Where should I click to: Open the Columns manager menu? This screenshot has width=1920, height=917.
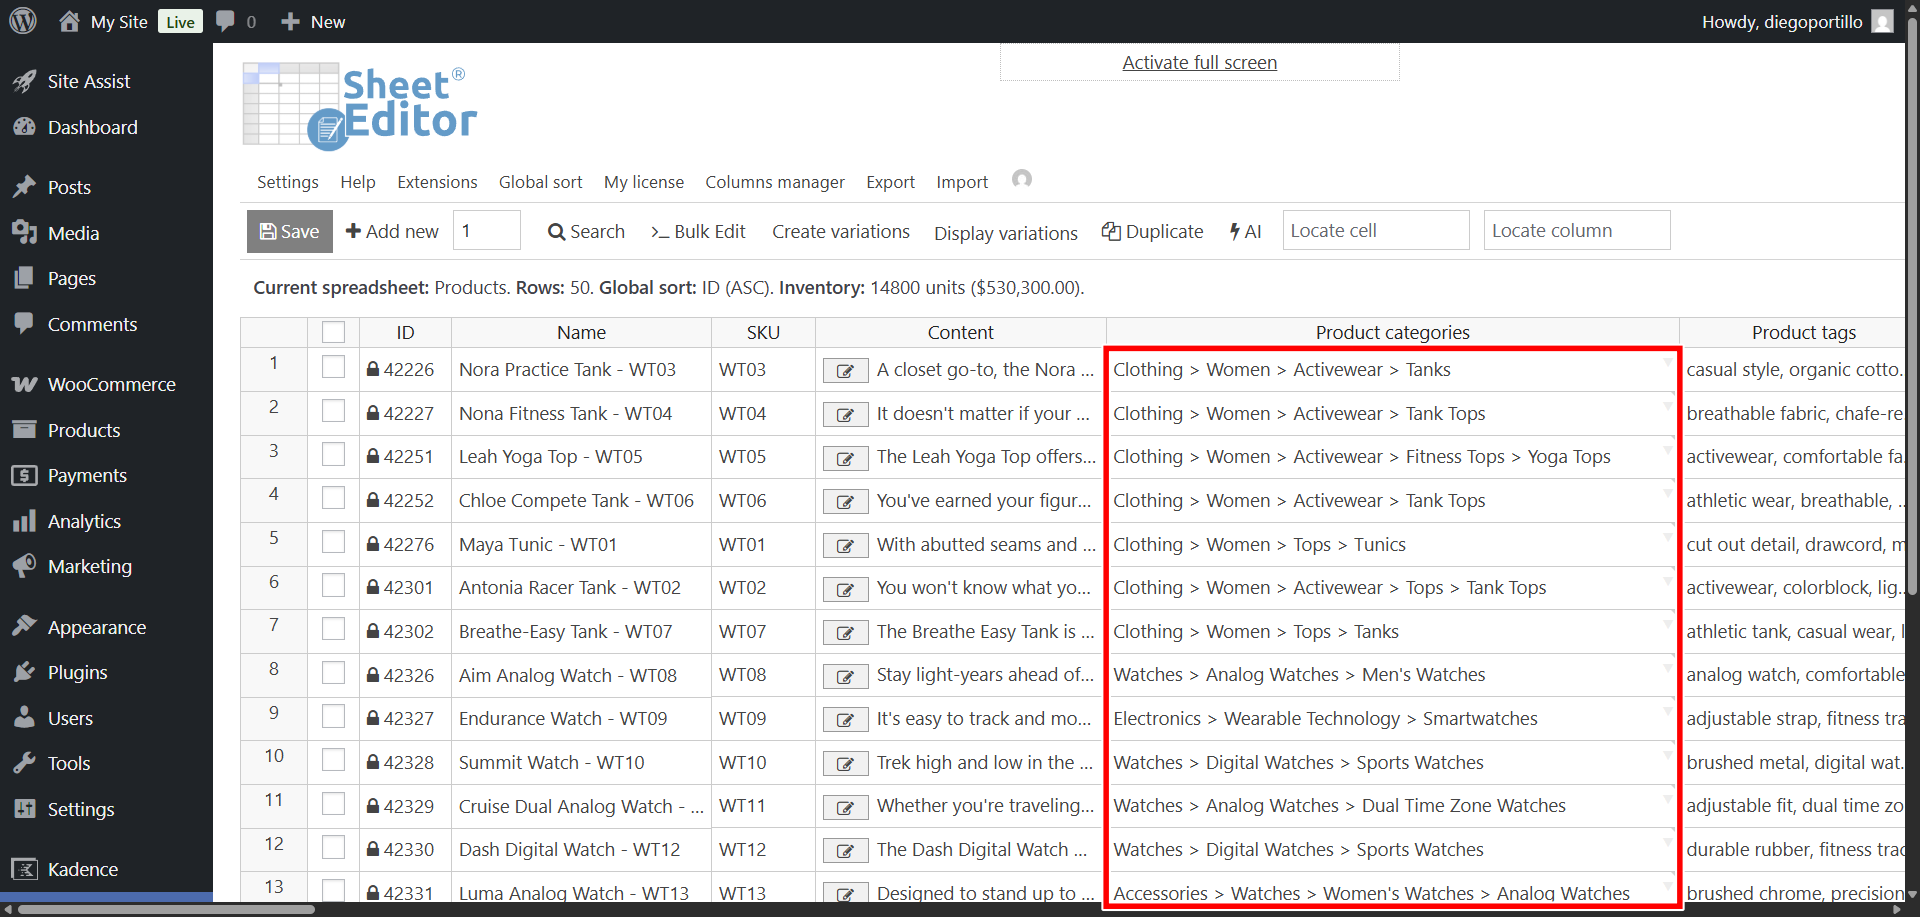click(774, 182)
